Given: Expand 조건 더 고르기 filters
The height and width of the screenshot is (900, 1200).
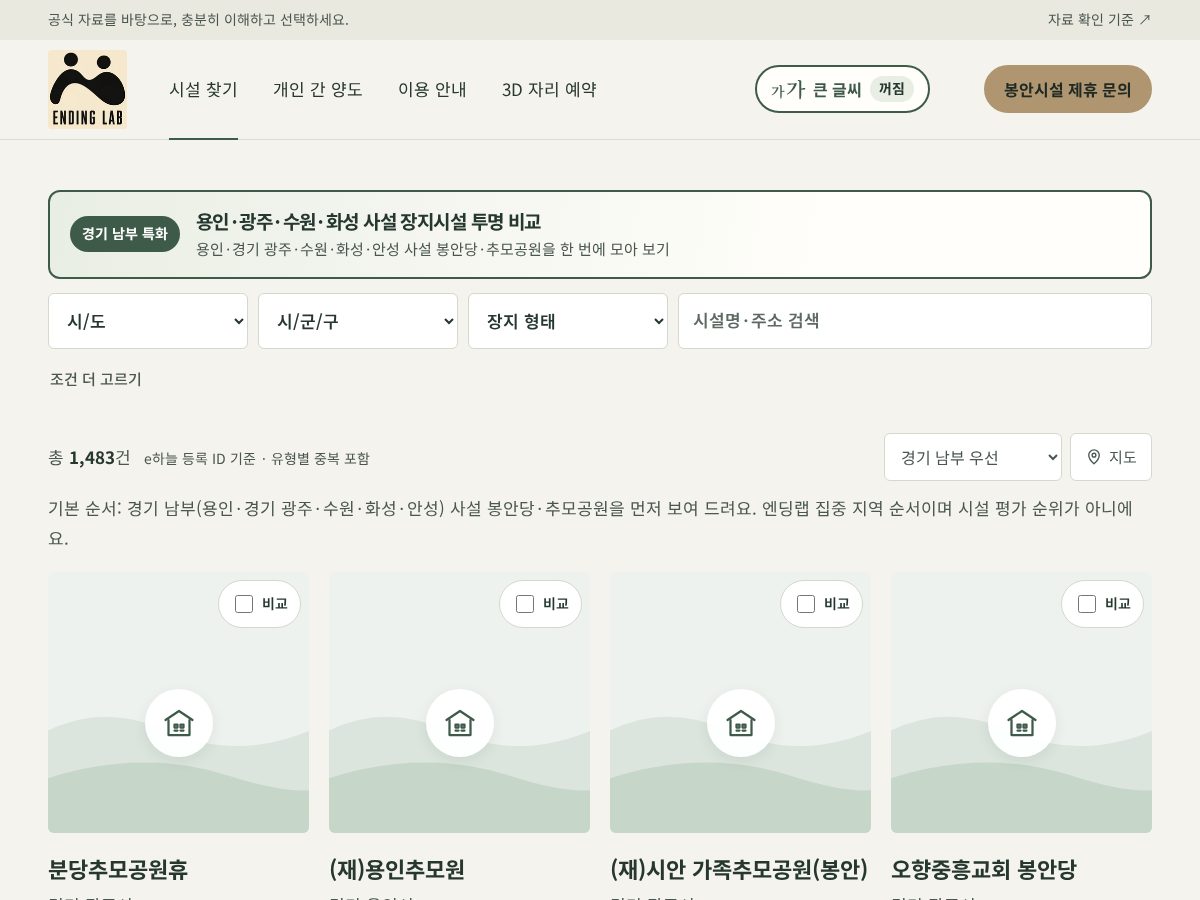Looking at the screenshot, I should [96, 379].
